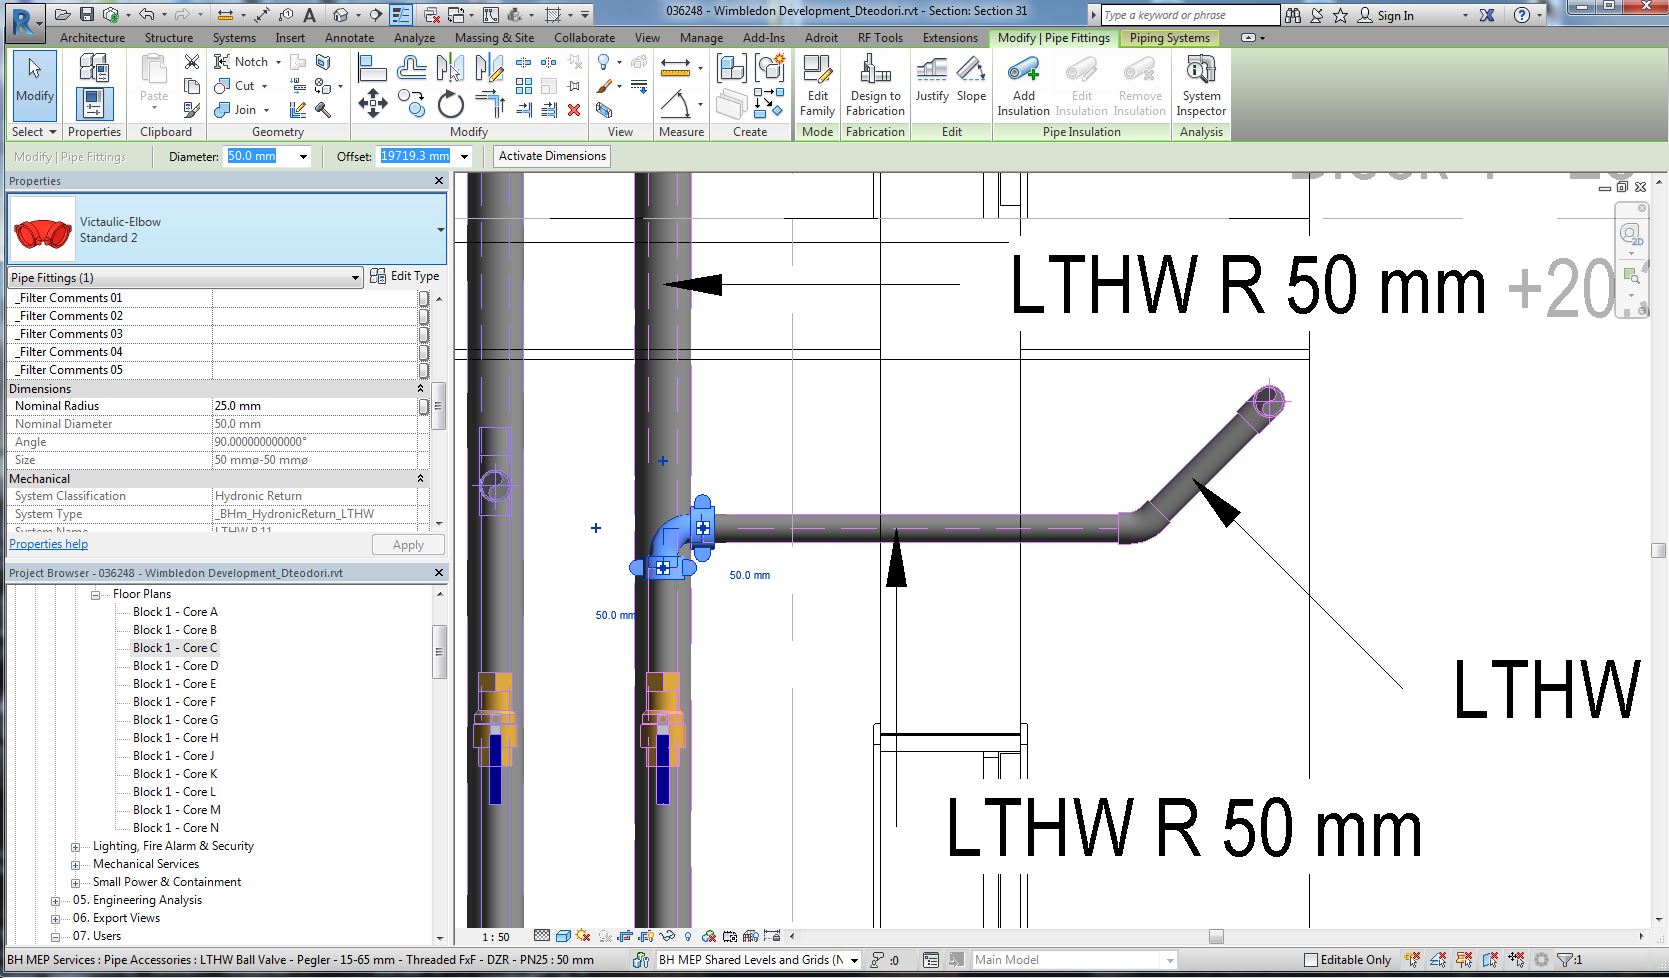Viewport: 1669px width, 978px height.
Task: Click the Favorites star icon
Action: (x=1340, y=15)
